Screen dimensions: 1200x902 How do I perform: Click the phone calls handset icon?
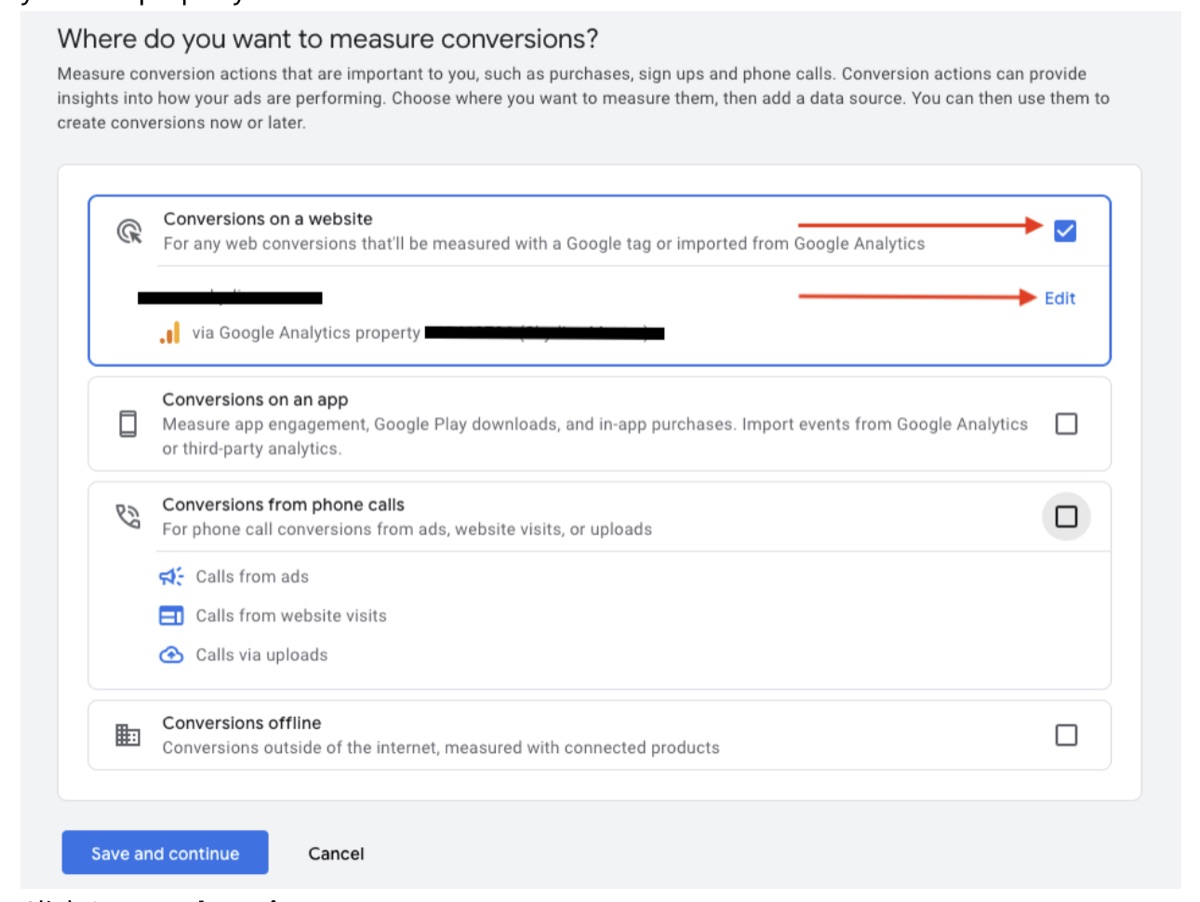[128, 517]
